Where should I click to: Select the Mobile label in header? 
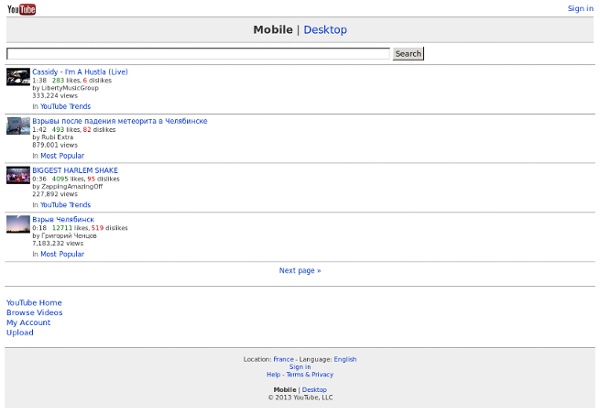[273, 29]
